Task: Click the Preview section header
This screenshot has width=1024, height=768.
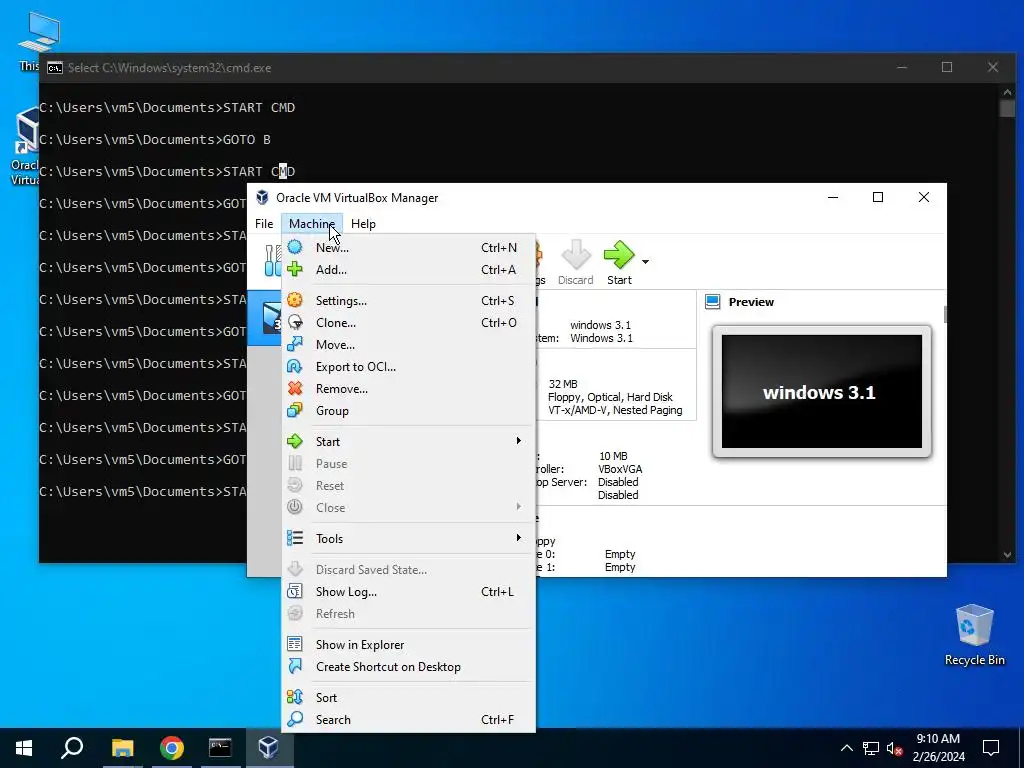Action: pos(751,302)
